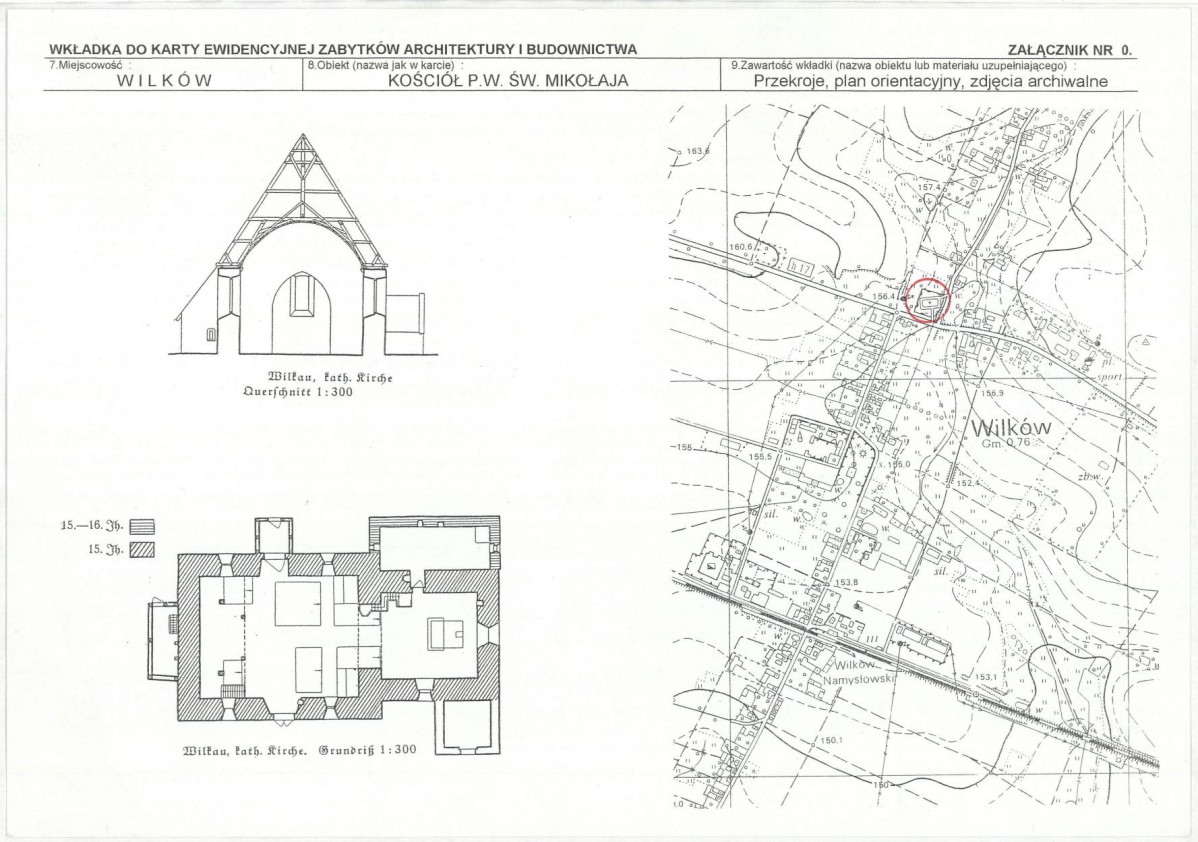Click the large Wilków label on the map
Viewport: 1198px width, 842px height.
point(1010,427)
